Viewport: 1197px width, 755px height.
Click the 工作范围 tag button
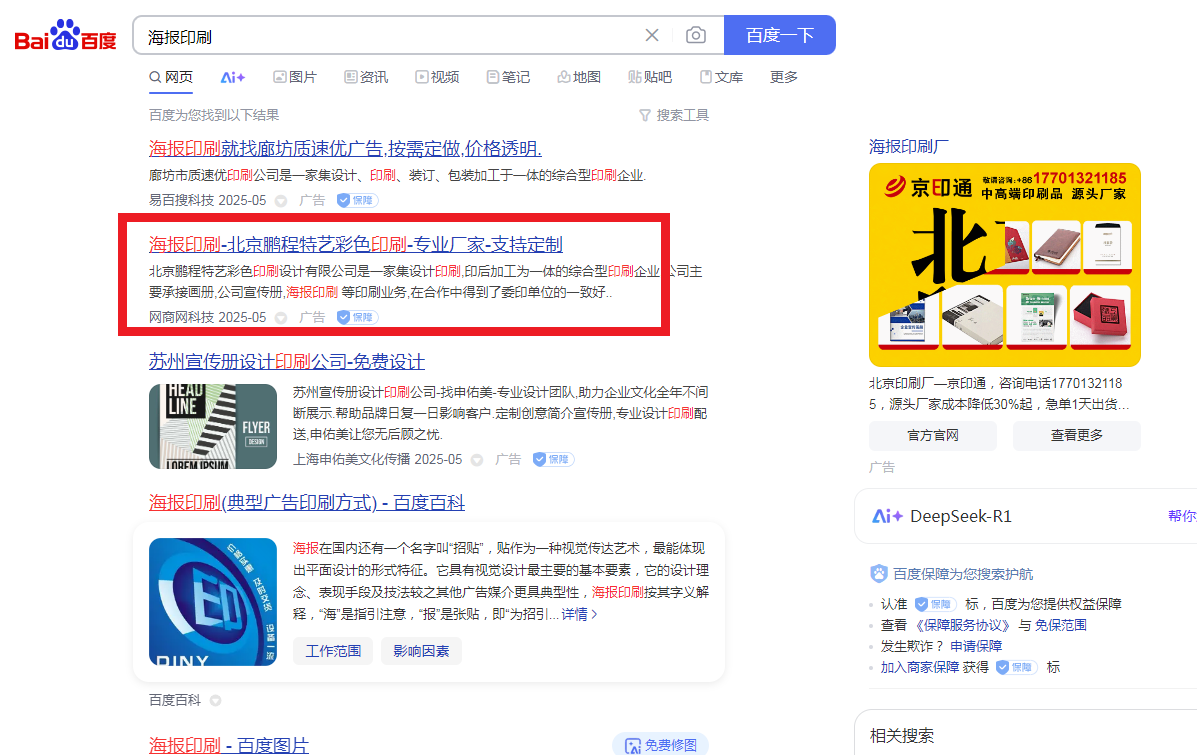point(333,651)
